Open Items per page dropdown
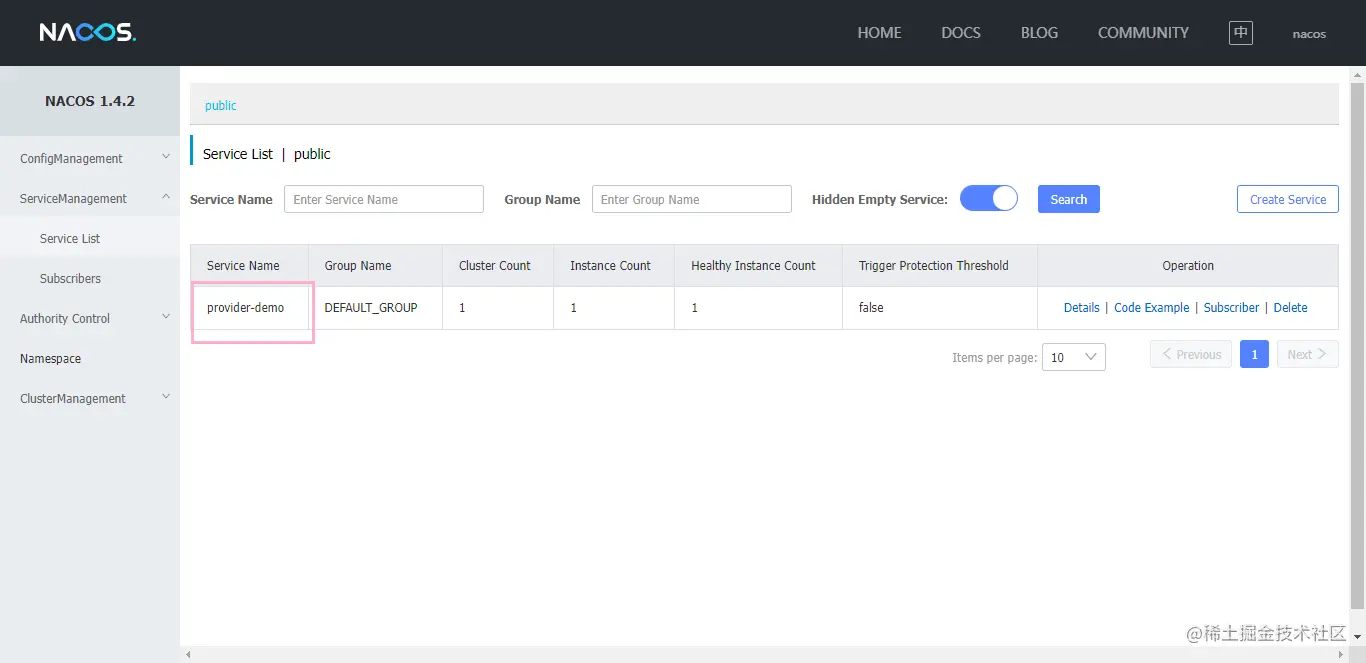The height and width of the screenshot is (663, 1366). pyautogui.click(x=1073, y=357)
